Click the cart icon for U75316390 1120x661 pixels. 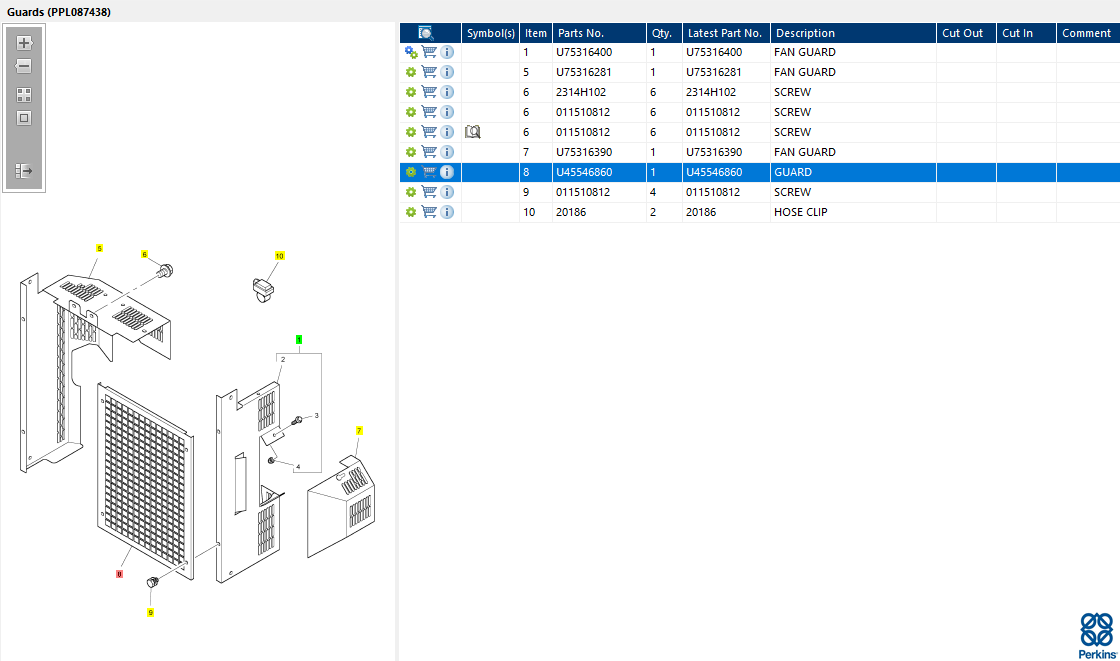tap(429, 152)
